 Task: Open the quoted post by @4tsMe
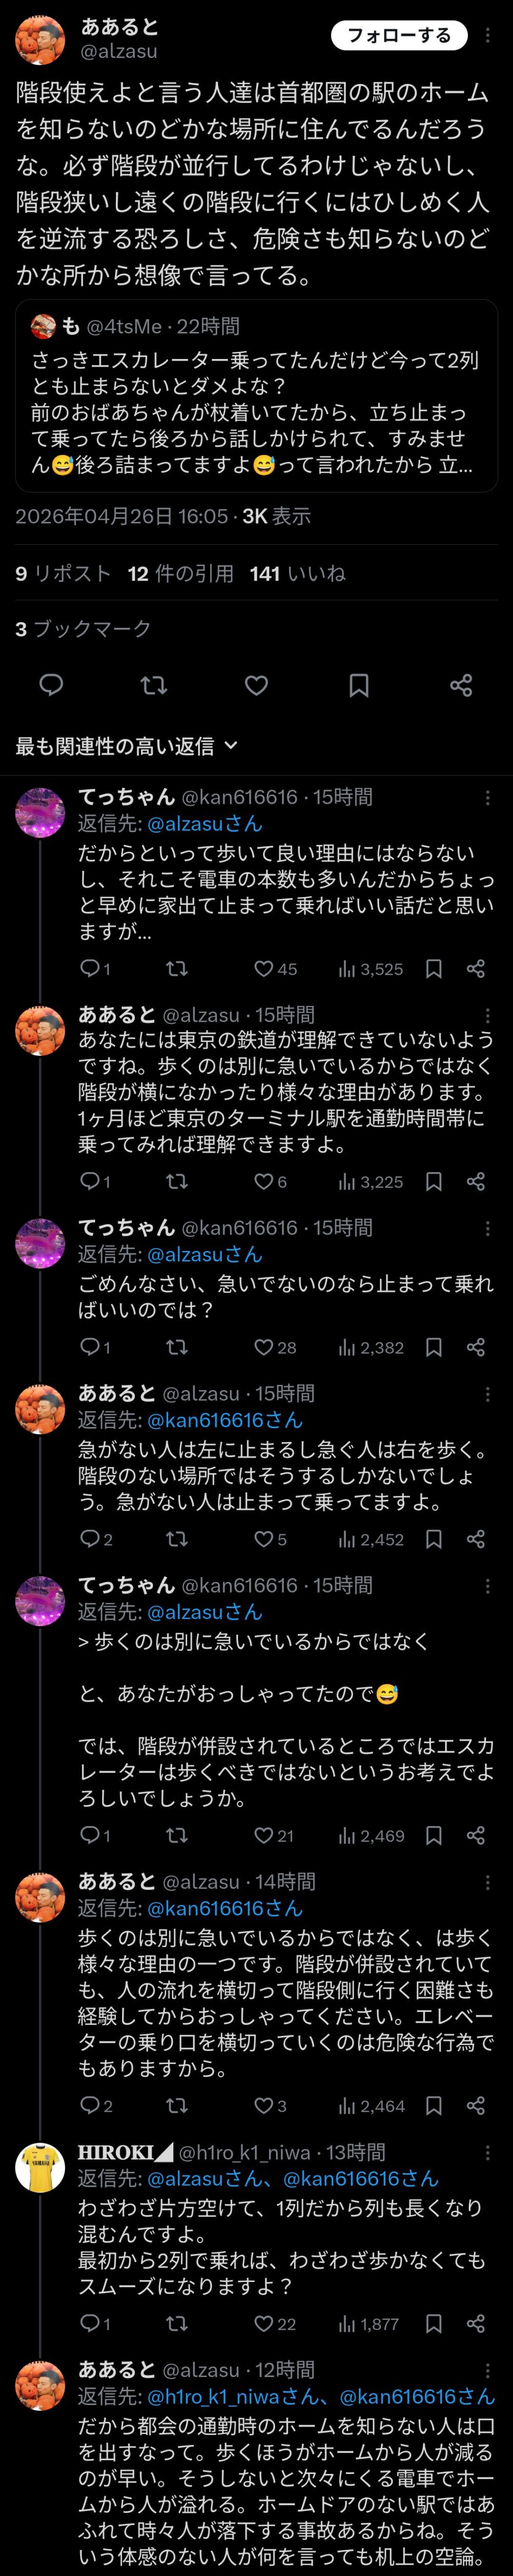(x=256, y=400)
